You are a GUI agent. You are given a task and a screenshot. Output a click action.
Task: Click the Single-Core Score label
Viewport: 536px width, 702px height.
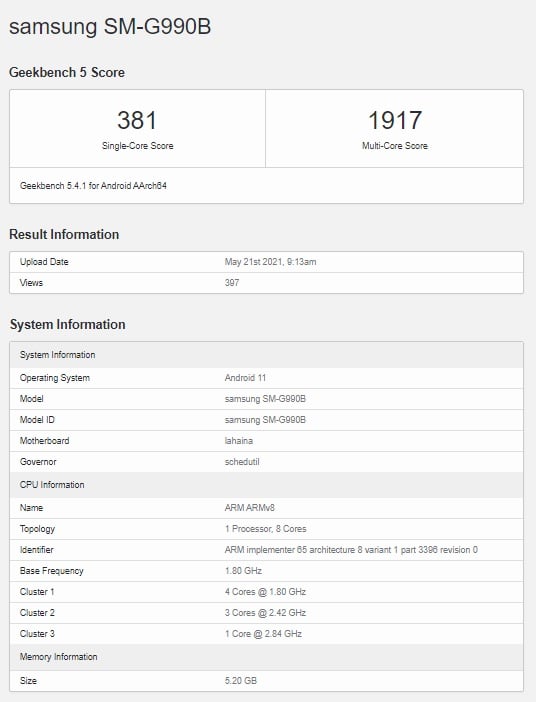tap(137, 146)
